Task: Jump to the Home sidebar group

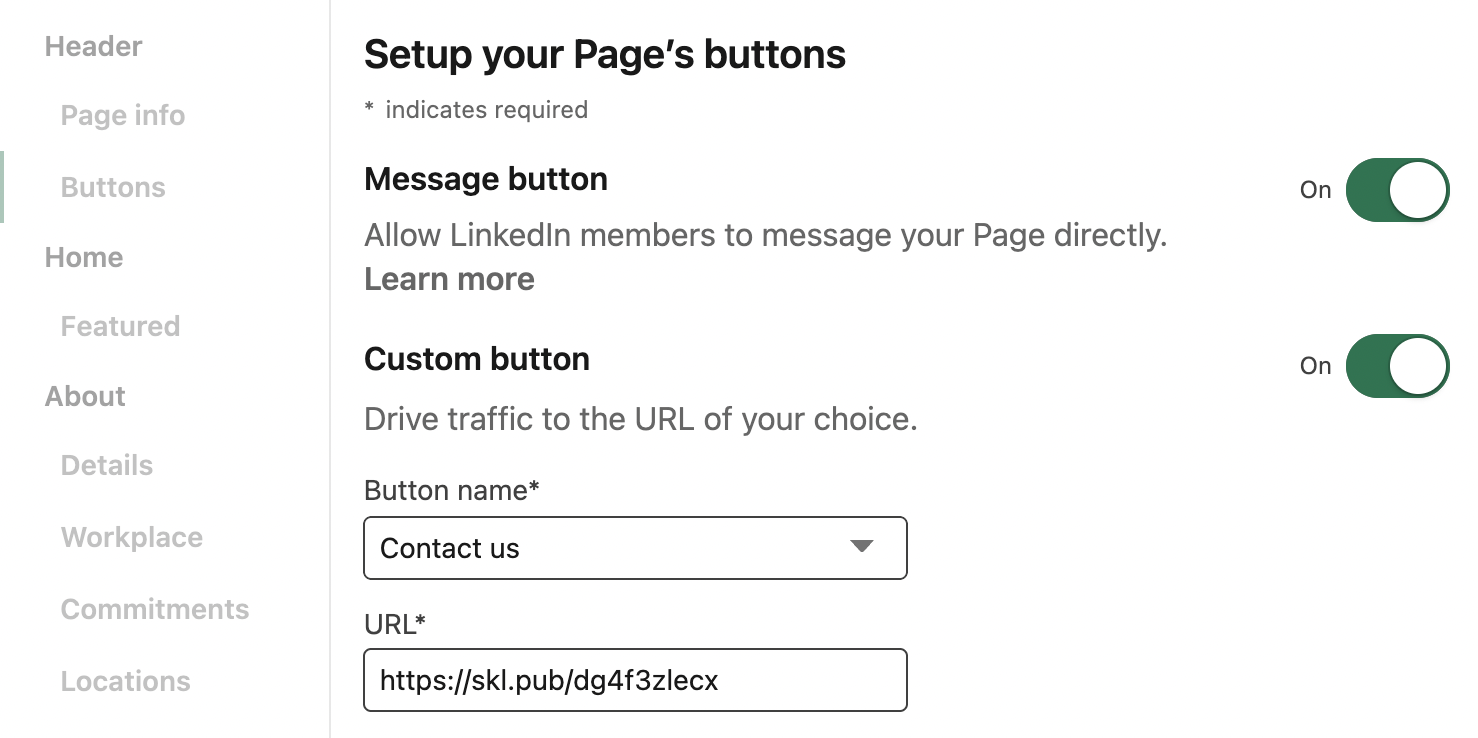Action: coord(84,258)
